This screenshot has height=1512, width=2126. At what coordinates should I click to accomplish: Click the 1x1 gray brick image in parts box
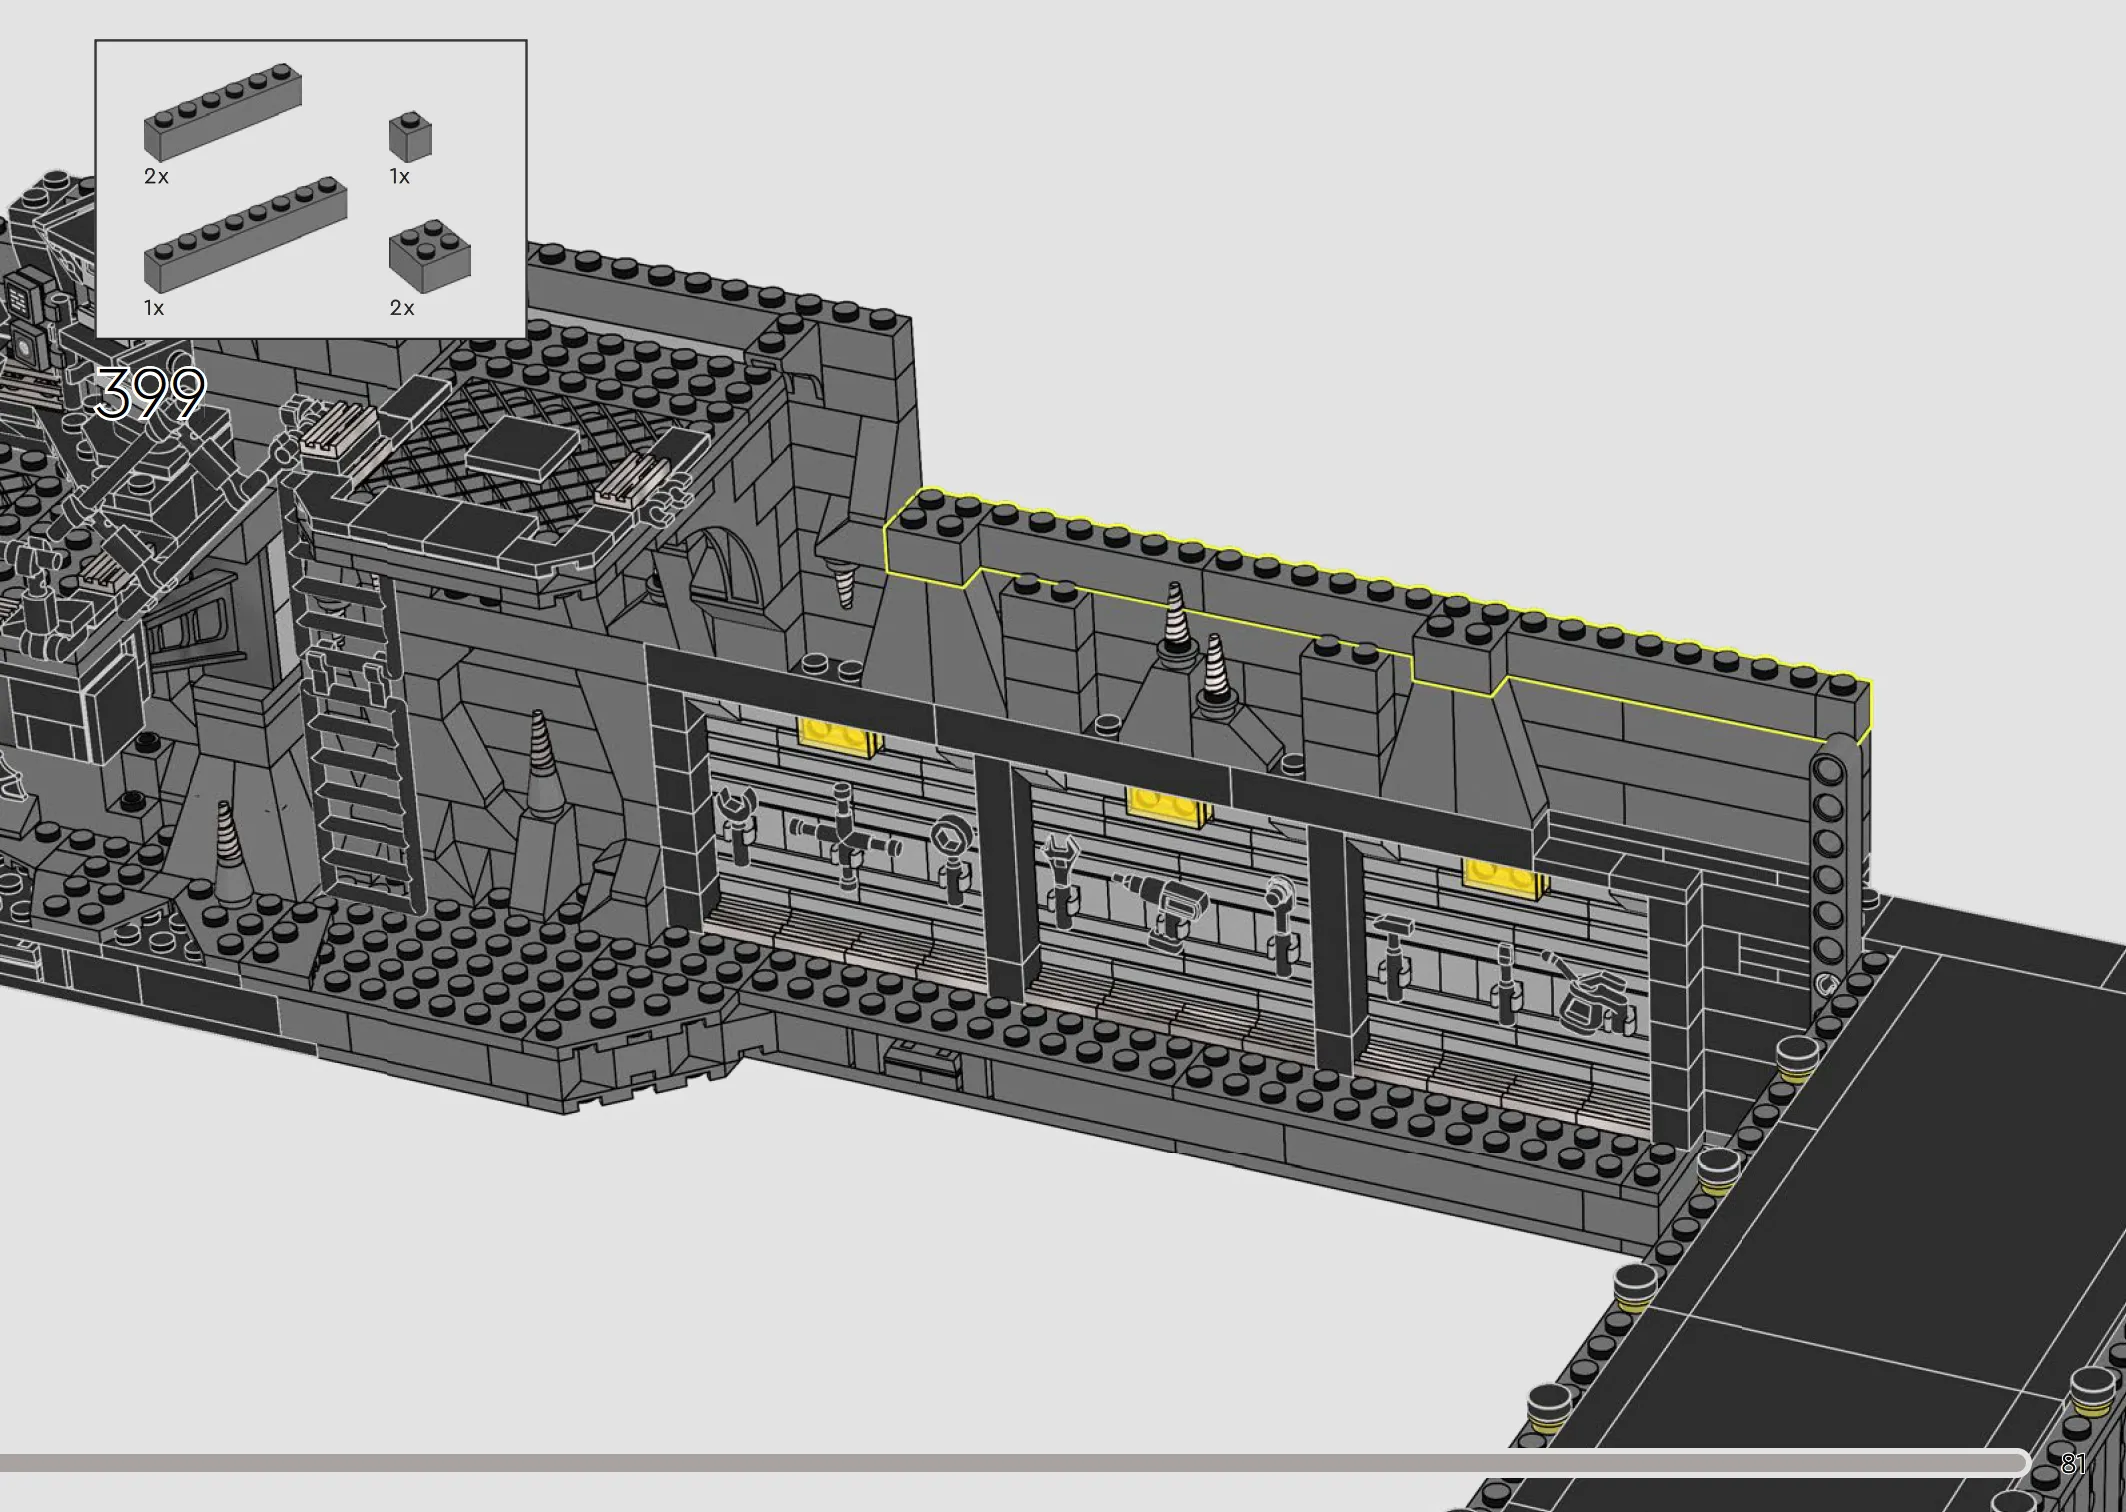click(410, 136)
